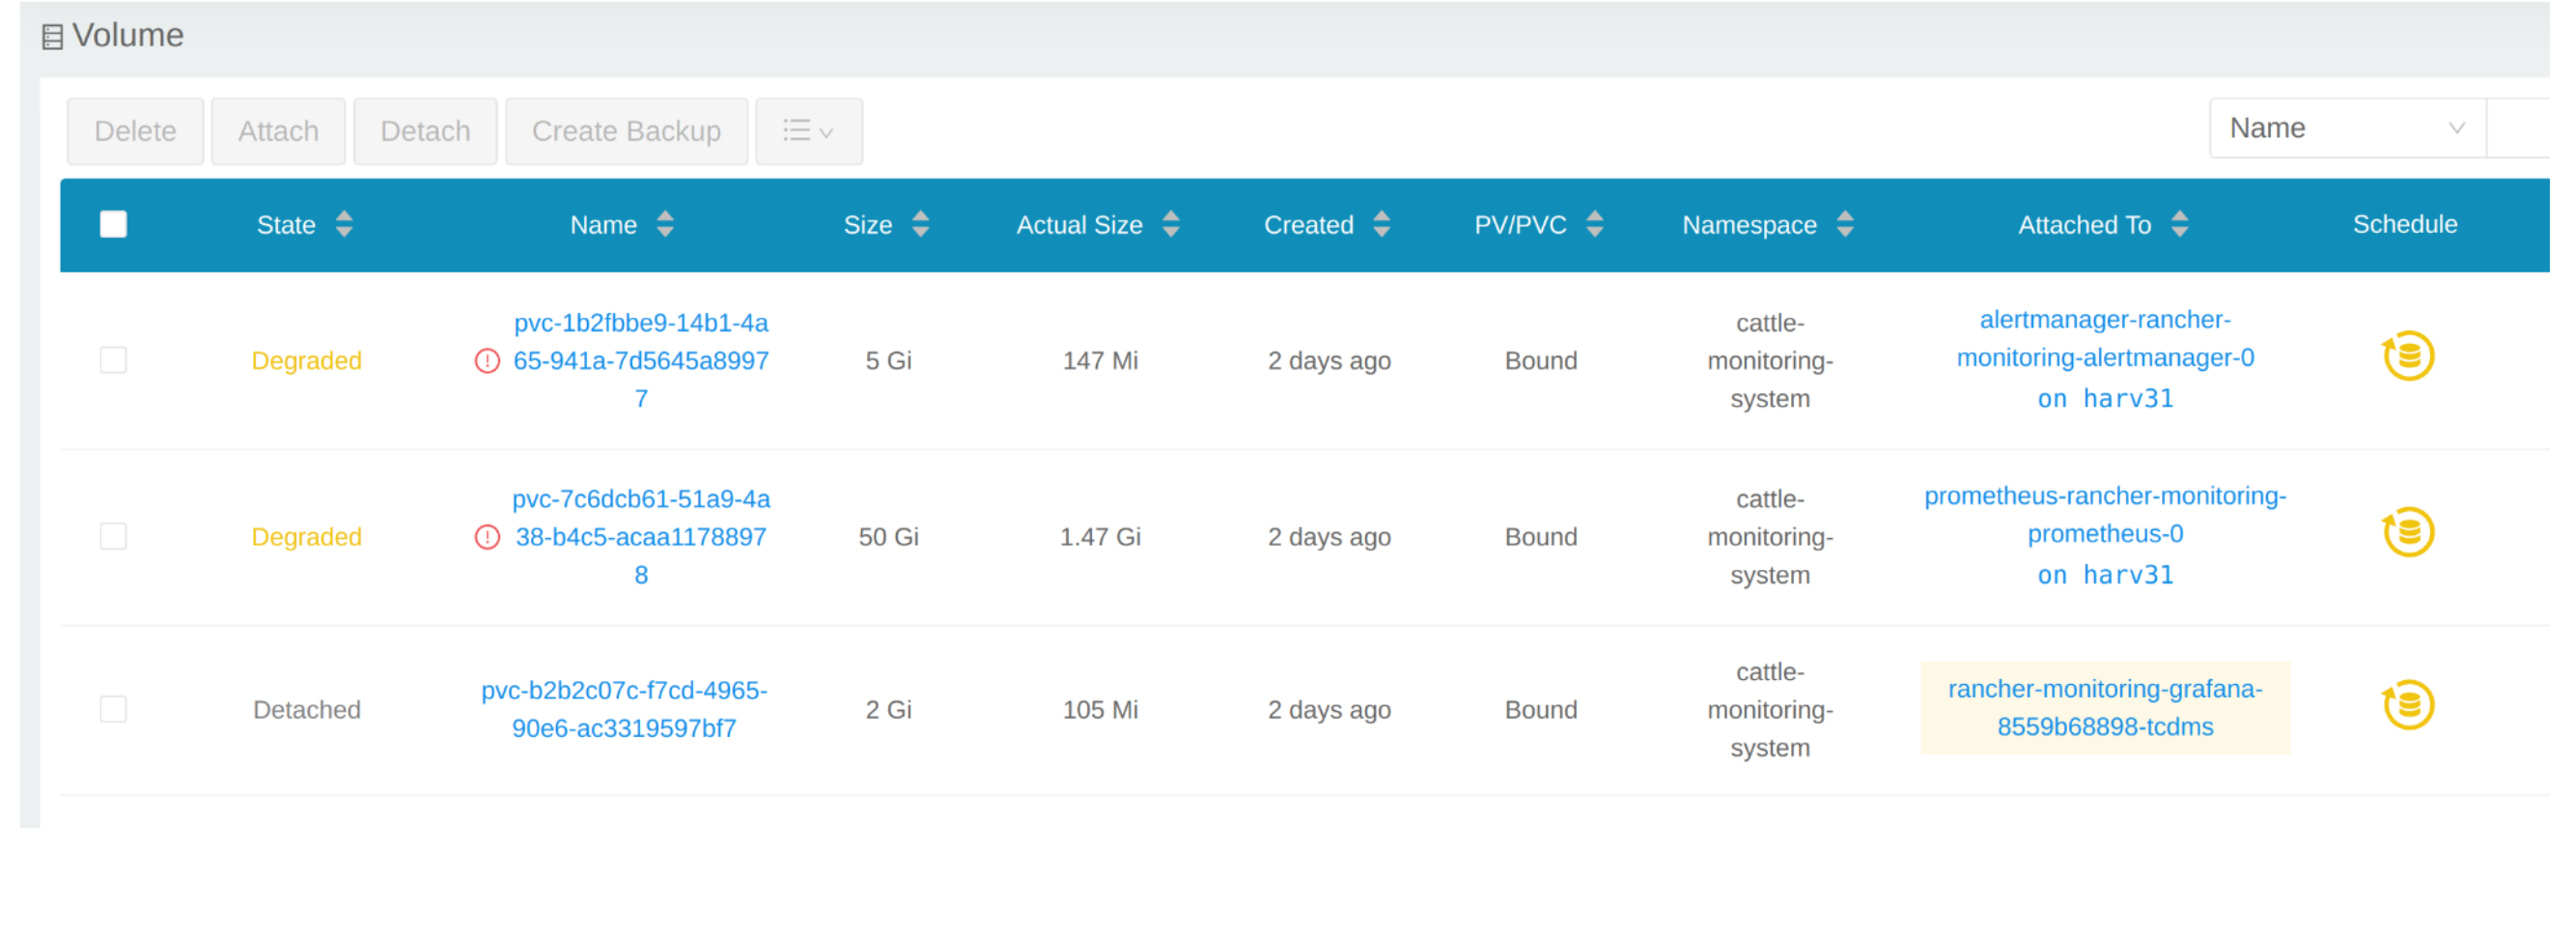Click red warning icon beside pvc-1b2fbbe9 volume

click(x=487, y=361)
